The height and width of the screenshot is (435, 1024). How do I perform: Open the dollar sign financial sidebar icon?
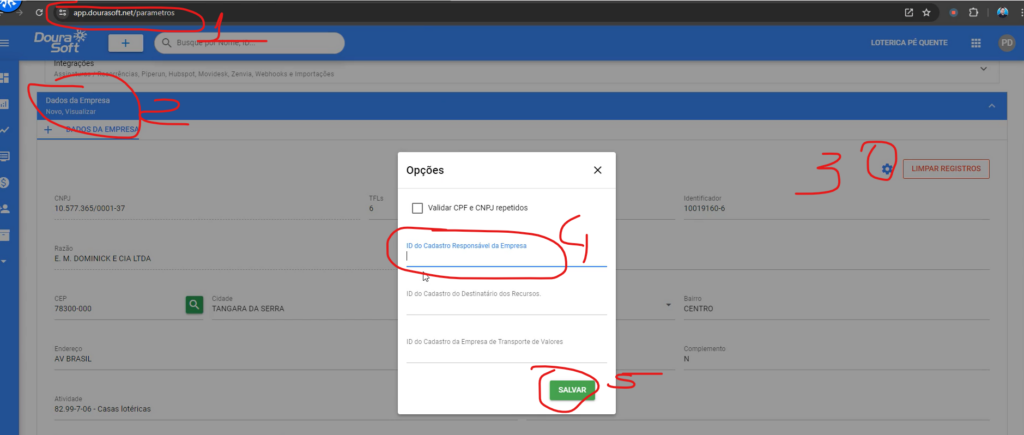pos(5,182)
